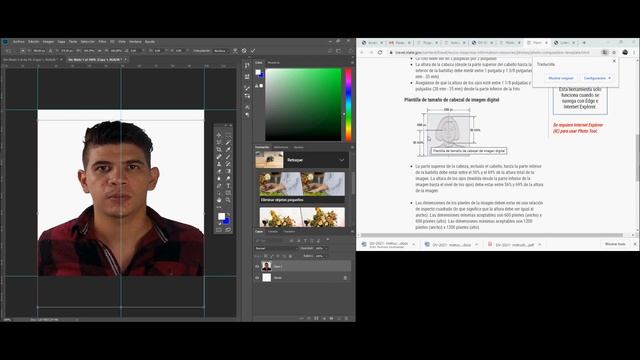Image resolution: width=640 pixels, height=360 pixels.
Task: Click the Capa 1 layer thumbnail
Action: click(267, 267)
